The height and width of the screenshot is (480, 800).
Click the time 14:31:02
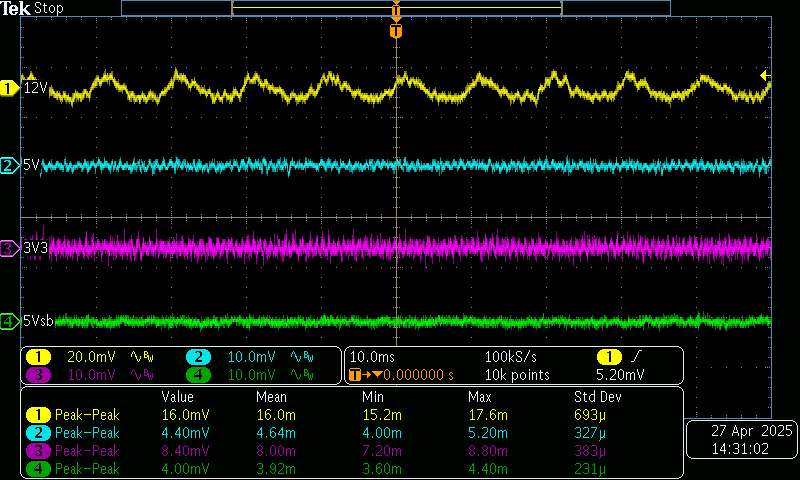740,449
